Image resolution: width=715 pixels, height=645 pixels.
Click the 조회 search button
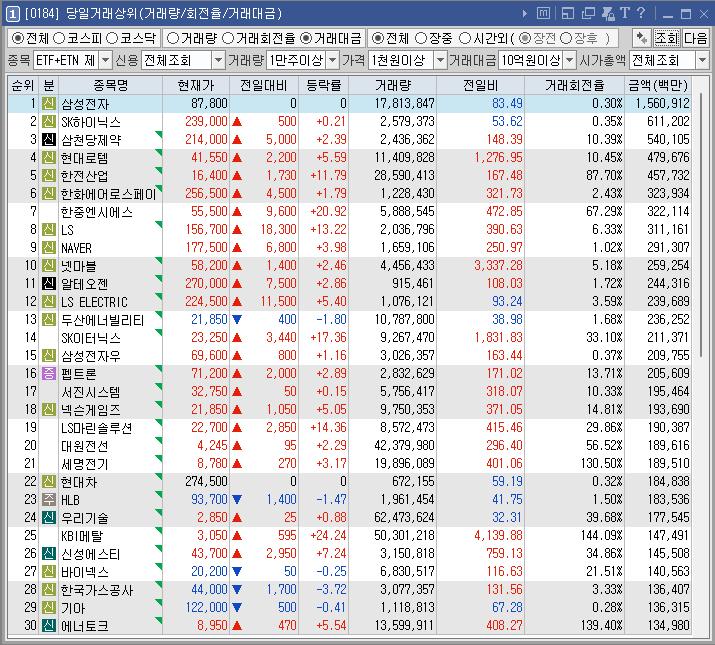pos(667,38)
